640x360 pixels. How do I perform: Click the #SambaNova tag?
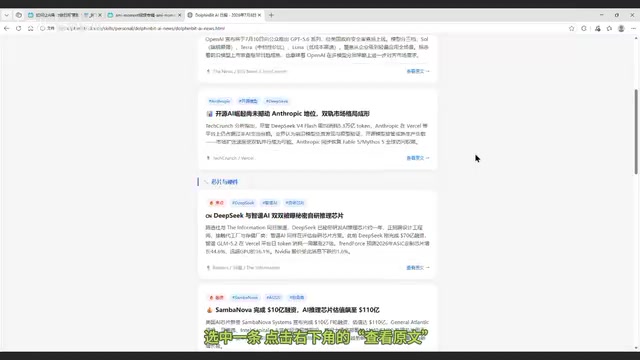pyautogui.click(x=245, y=298)
